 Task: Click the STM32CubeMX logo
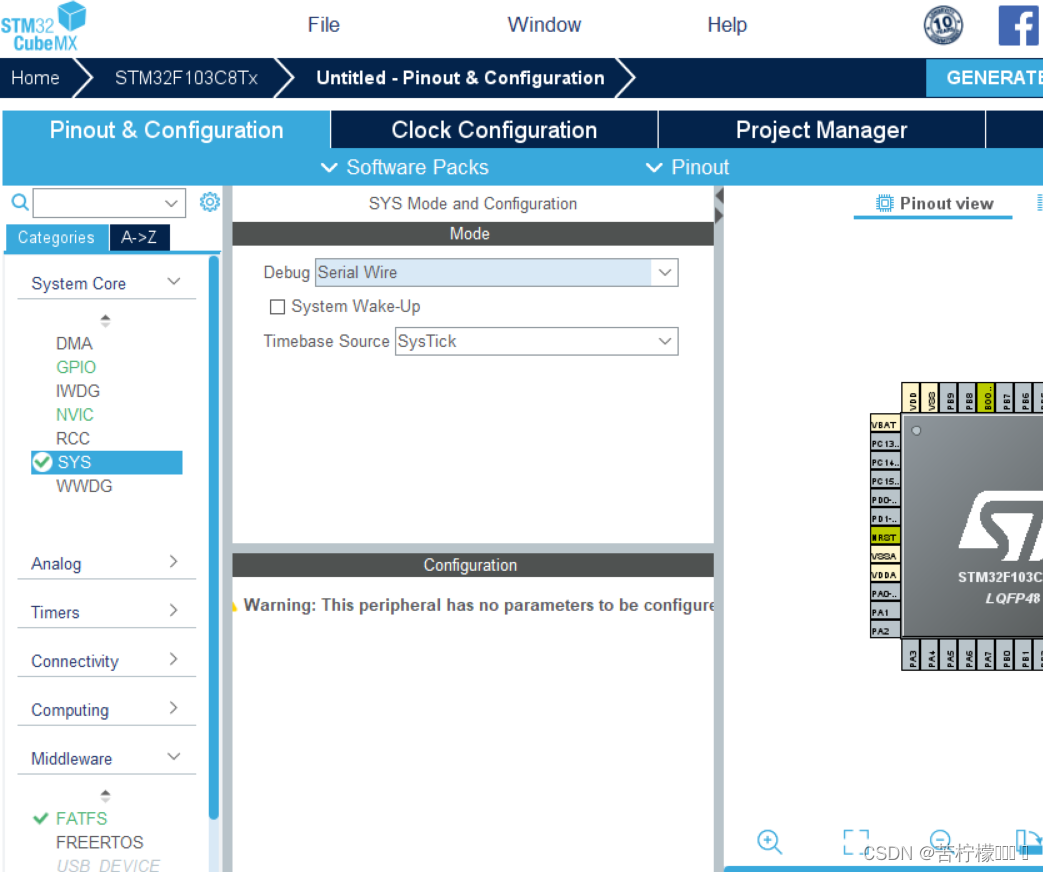coord(44,27)
